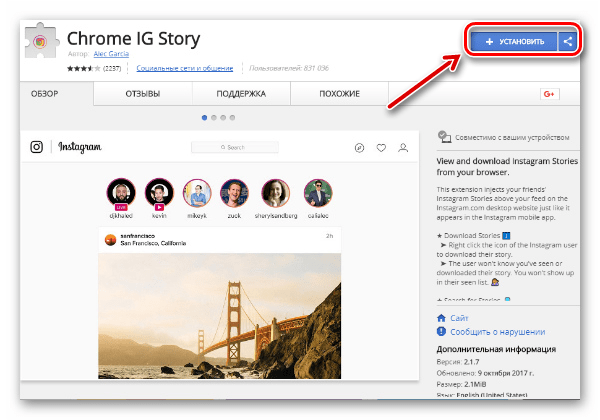Click the heart activity icon
Viewport: 600px width, 420px height.
[382, 148]
